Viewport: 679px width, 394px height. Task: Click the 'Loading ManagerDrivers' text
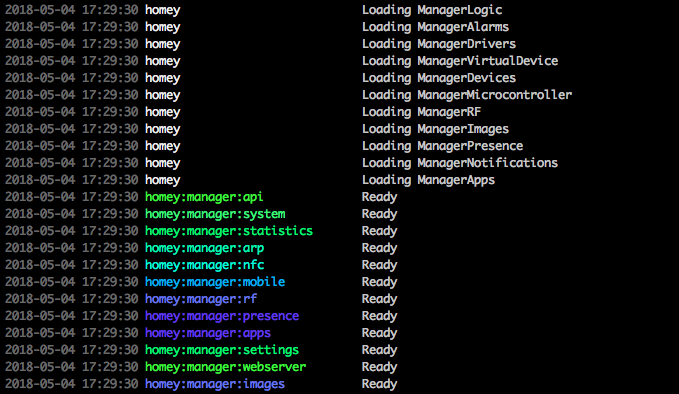point(439,44)
